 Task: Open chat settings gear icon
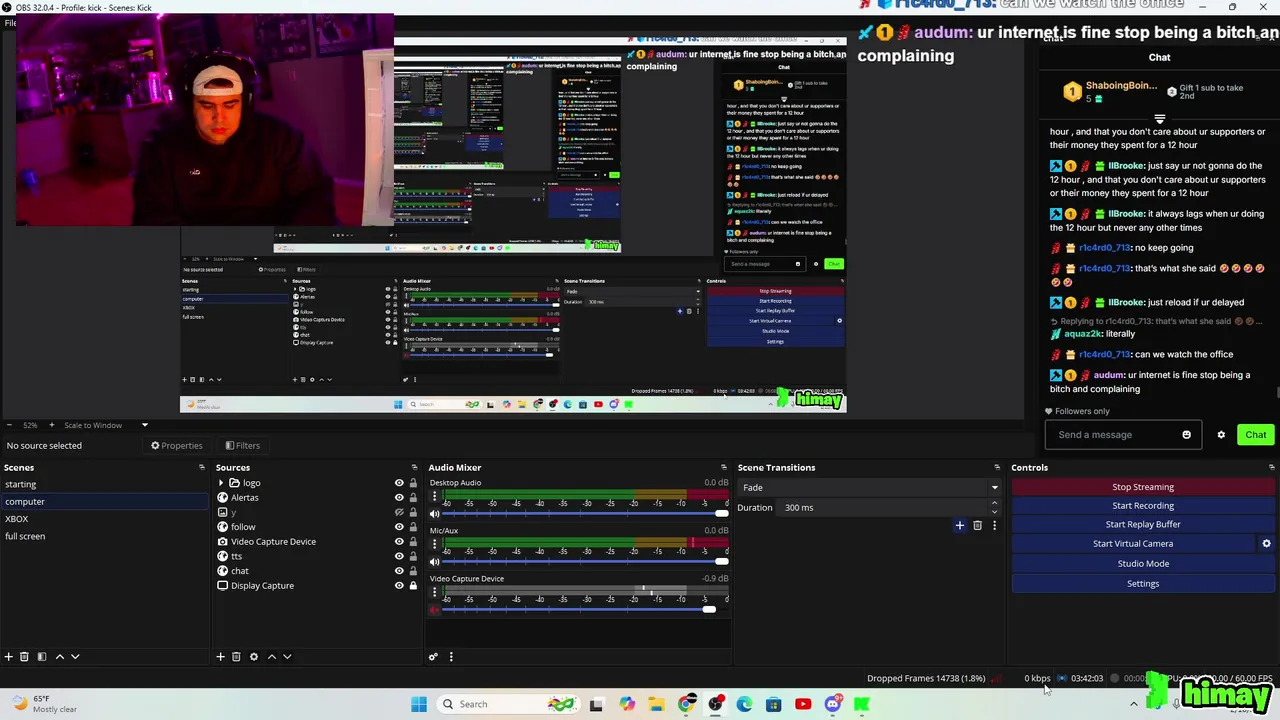pos(1221,435)
